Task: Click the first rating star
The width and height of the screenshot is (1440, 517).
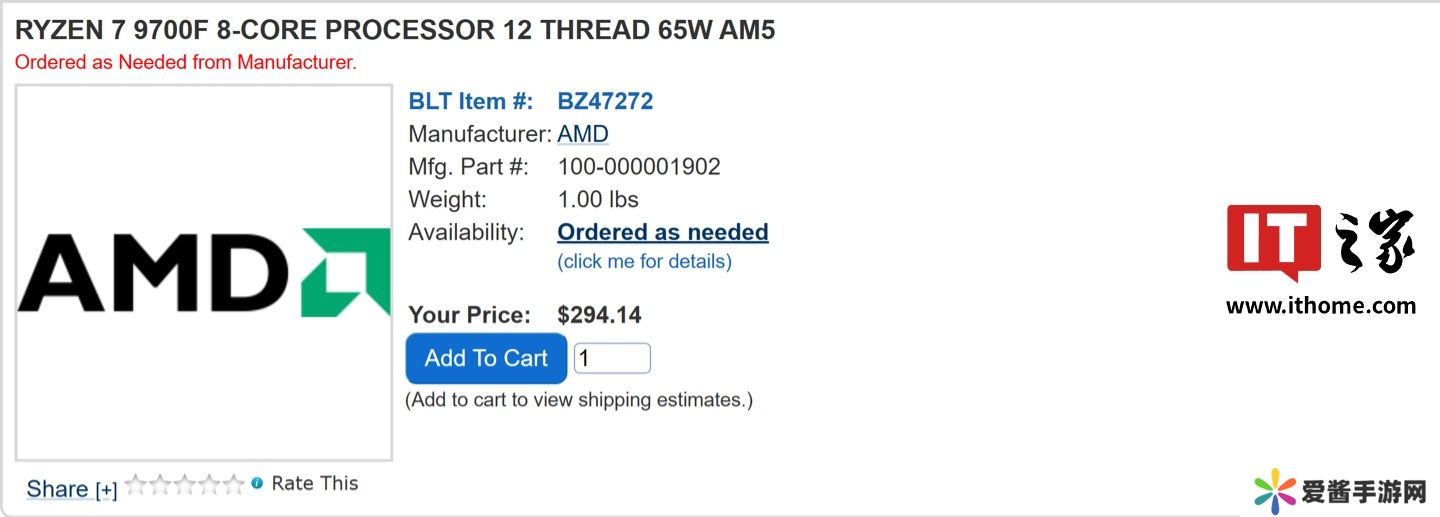Action: (x=135, y=485)
